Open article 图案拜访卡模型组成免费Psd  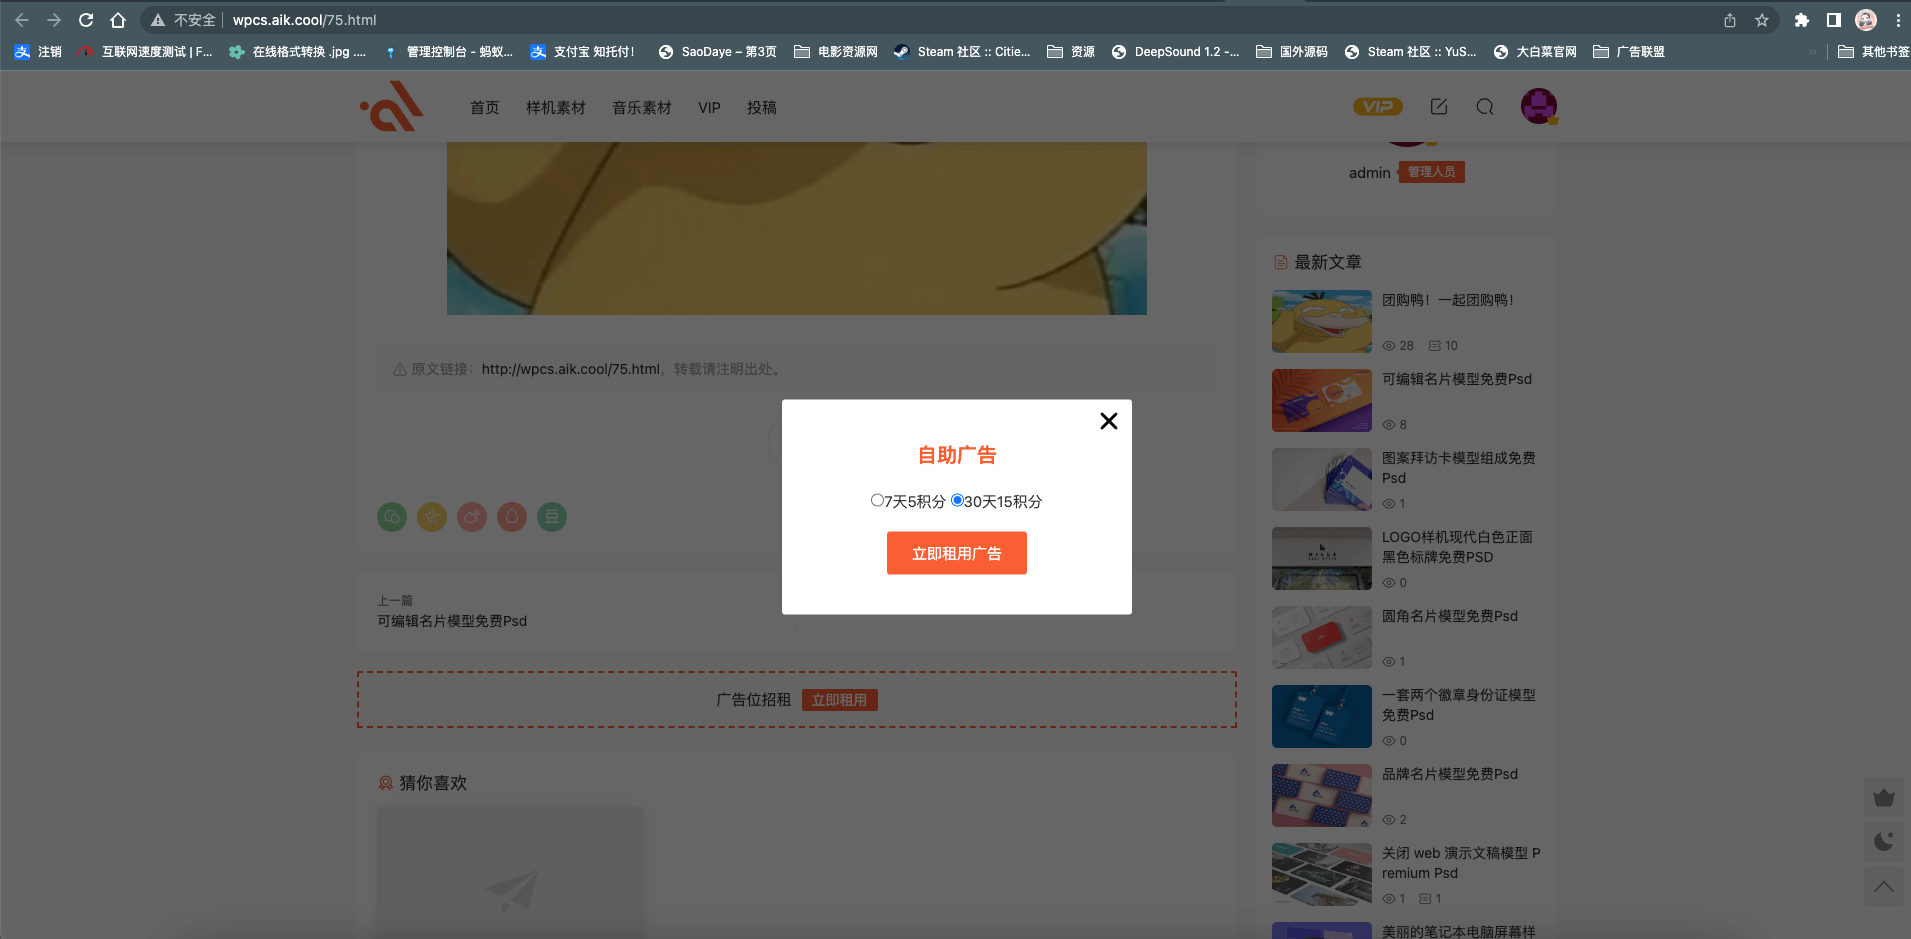pos(1459,468)
